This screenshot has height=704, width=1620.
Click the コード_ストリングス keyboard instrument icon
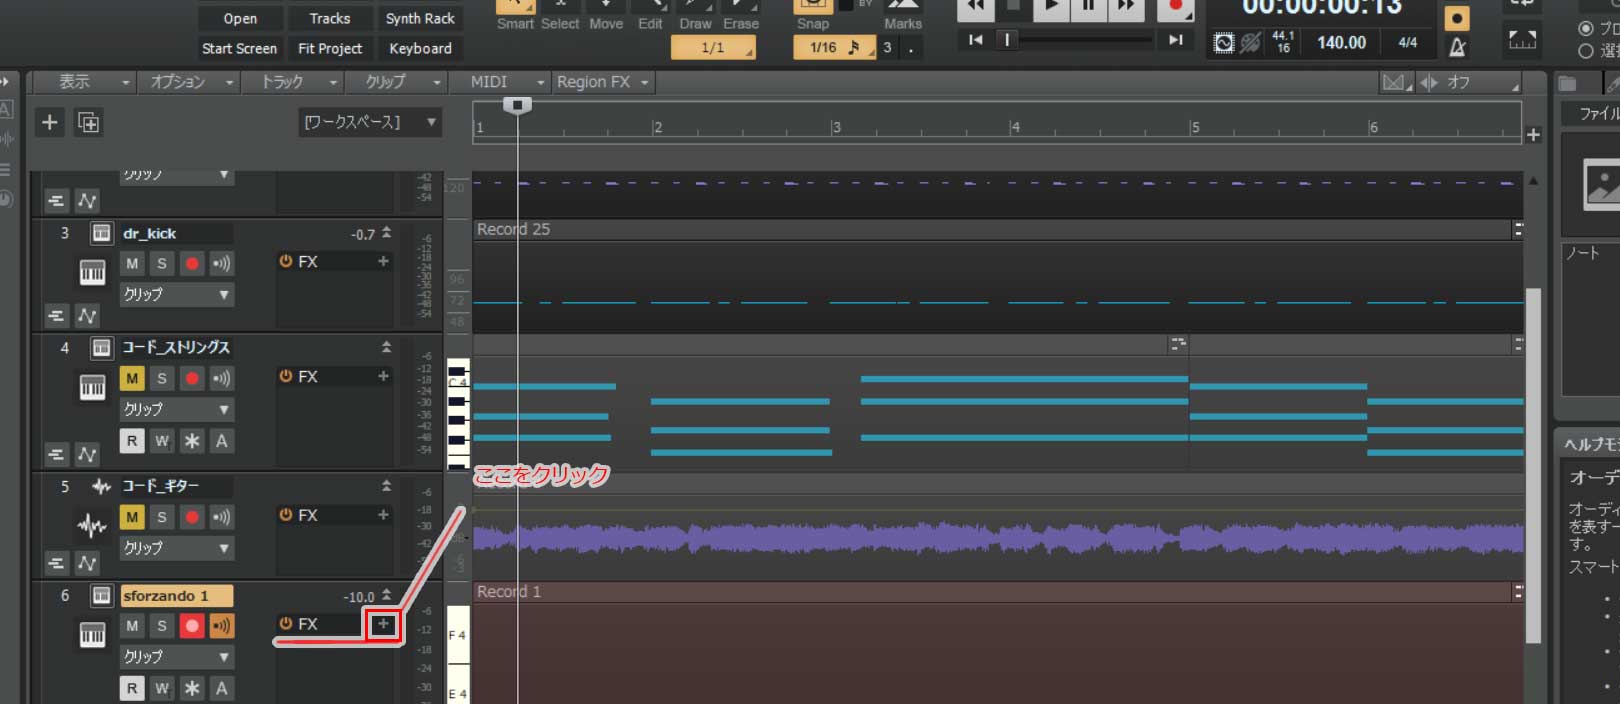click(x=92, y=387)
